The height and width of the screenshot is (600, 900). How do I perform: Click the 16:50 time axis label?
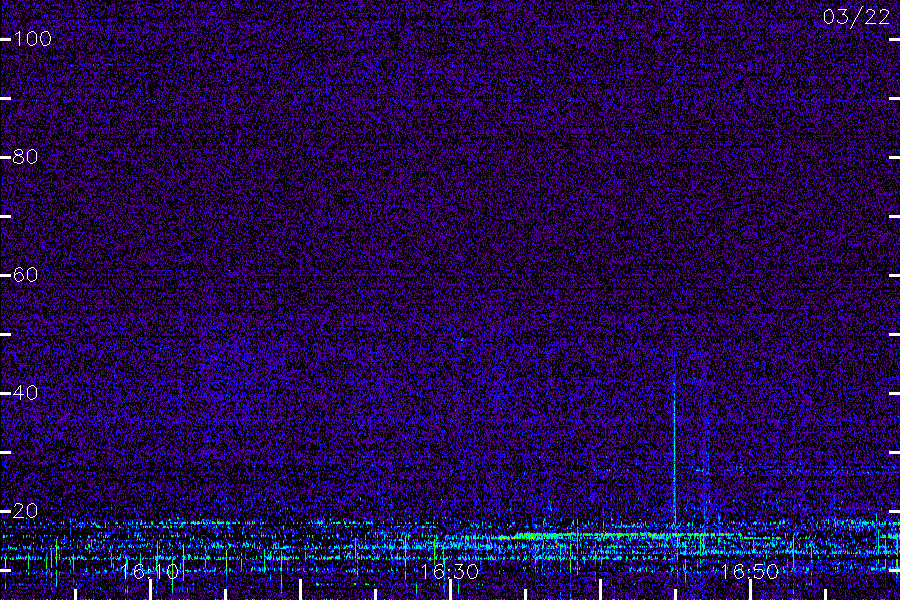750,571
